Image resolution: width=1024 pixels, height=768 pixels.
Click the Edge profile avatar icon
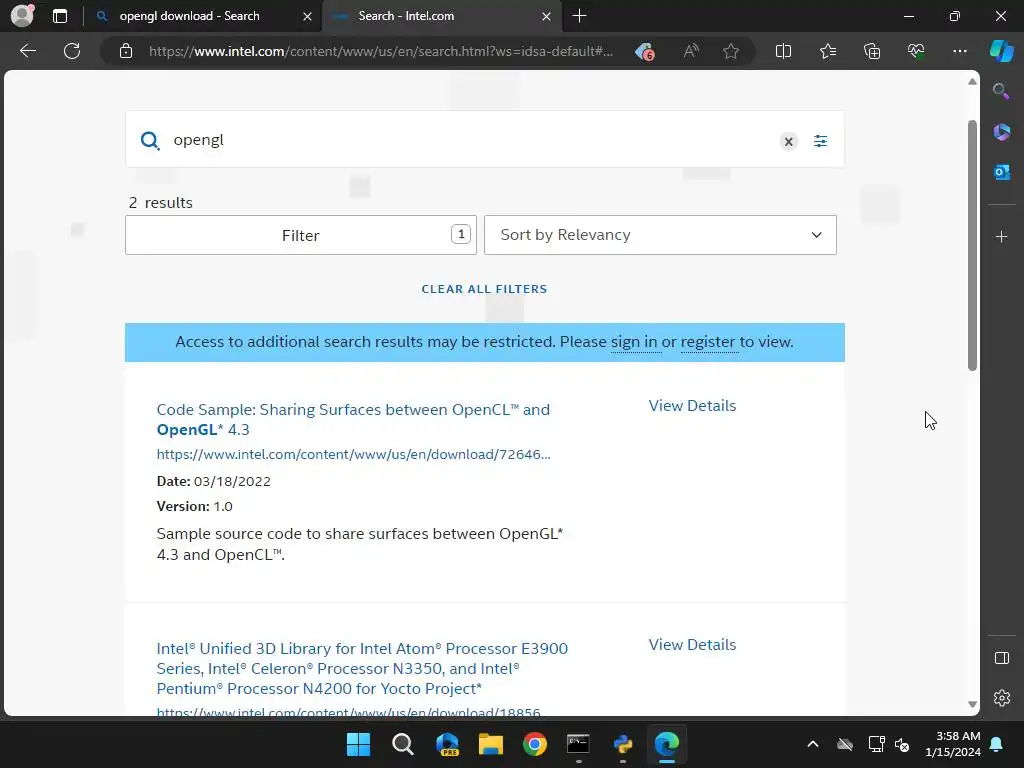tap(23, 16)
